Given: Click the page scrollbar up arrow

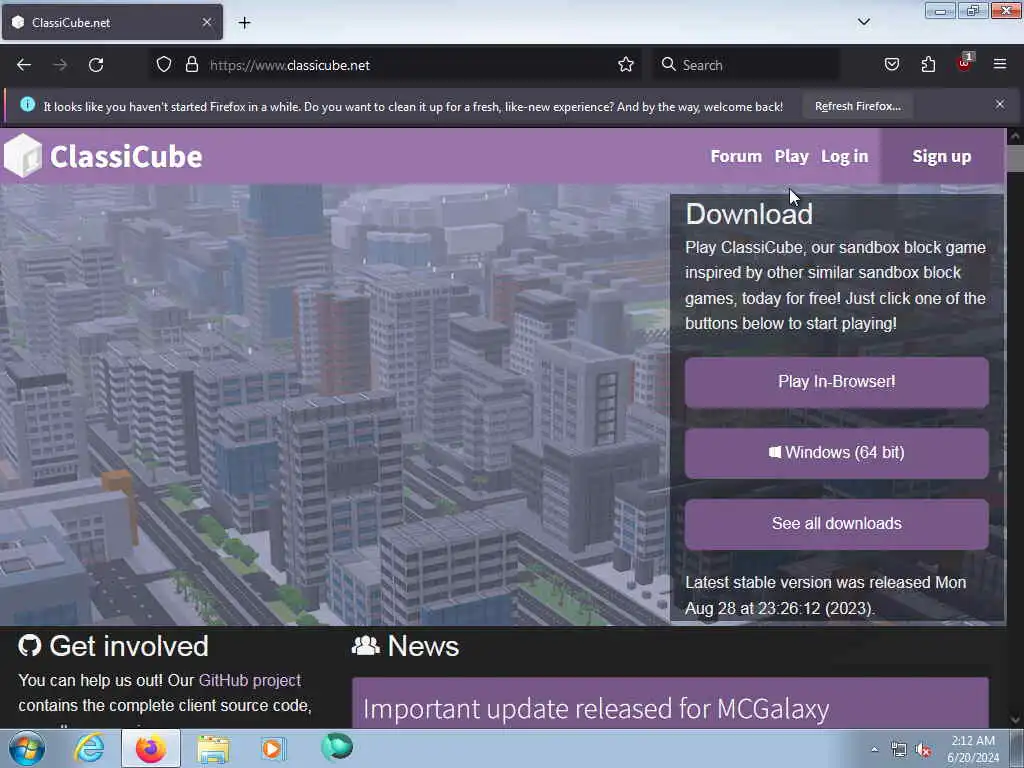Looking at the screenshot, I should click(1015, 136).
